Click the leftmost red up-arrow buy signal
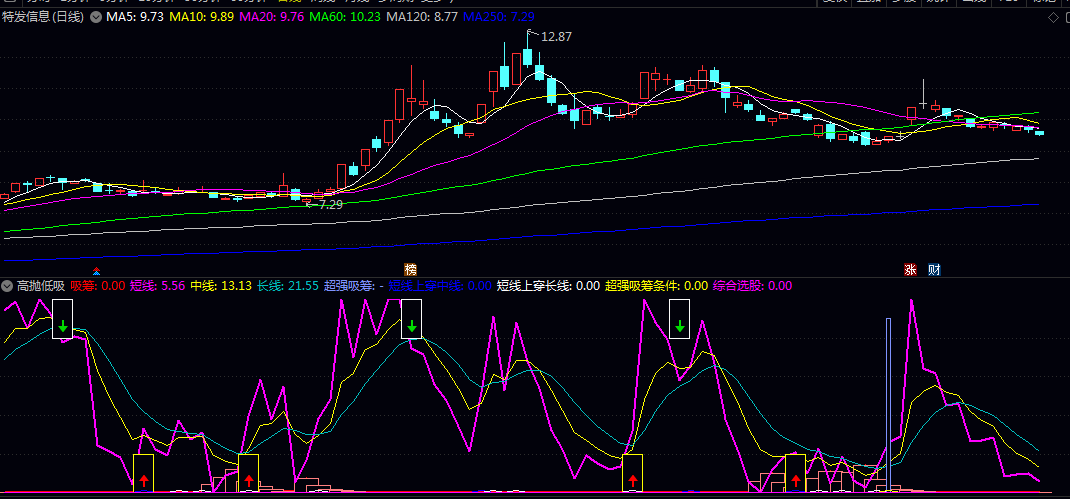1070x499 pixels. 143,481
